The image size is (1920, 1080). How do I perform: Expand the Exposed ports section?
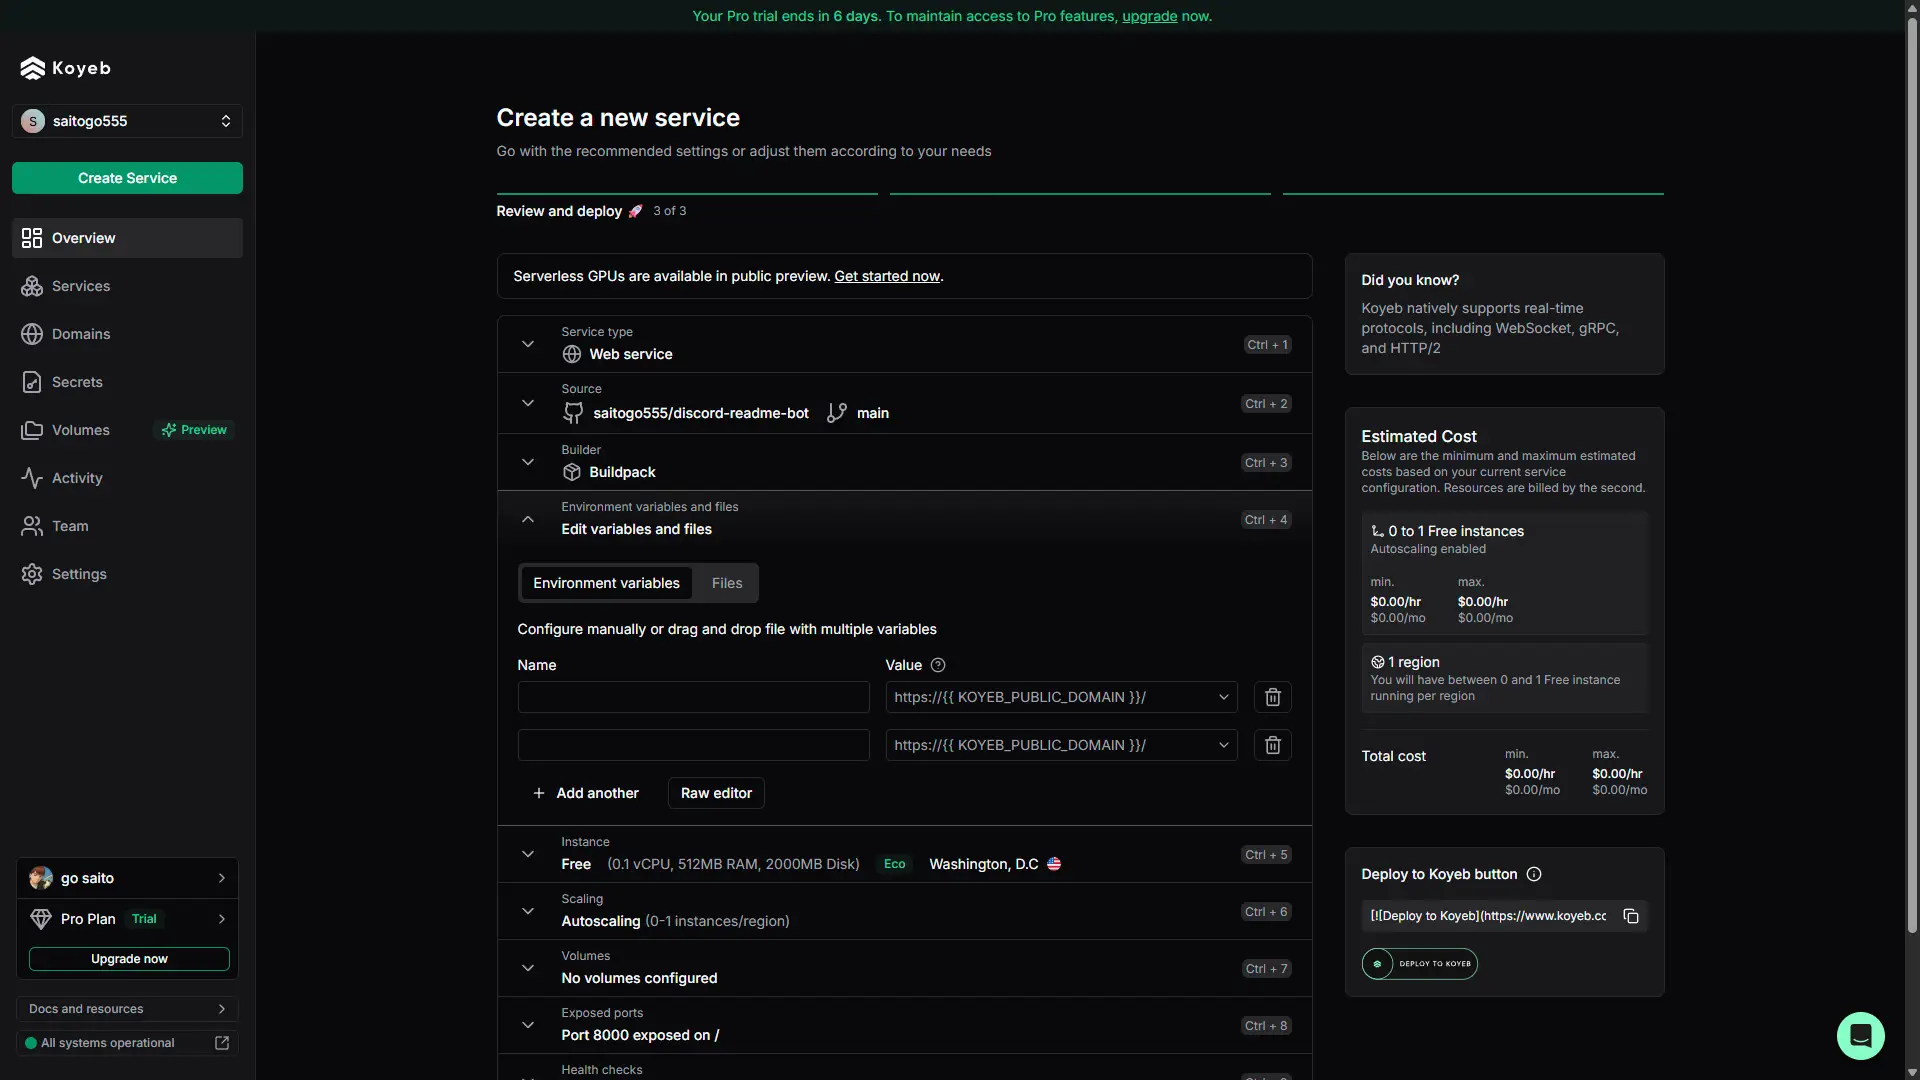click(528, 1025)
